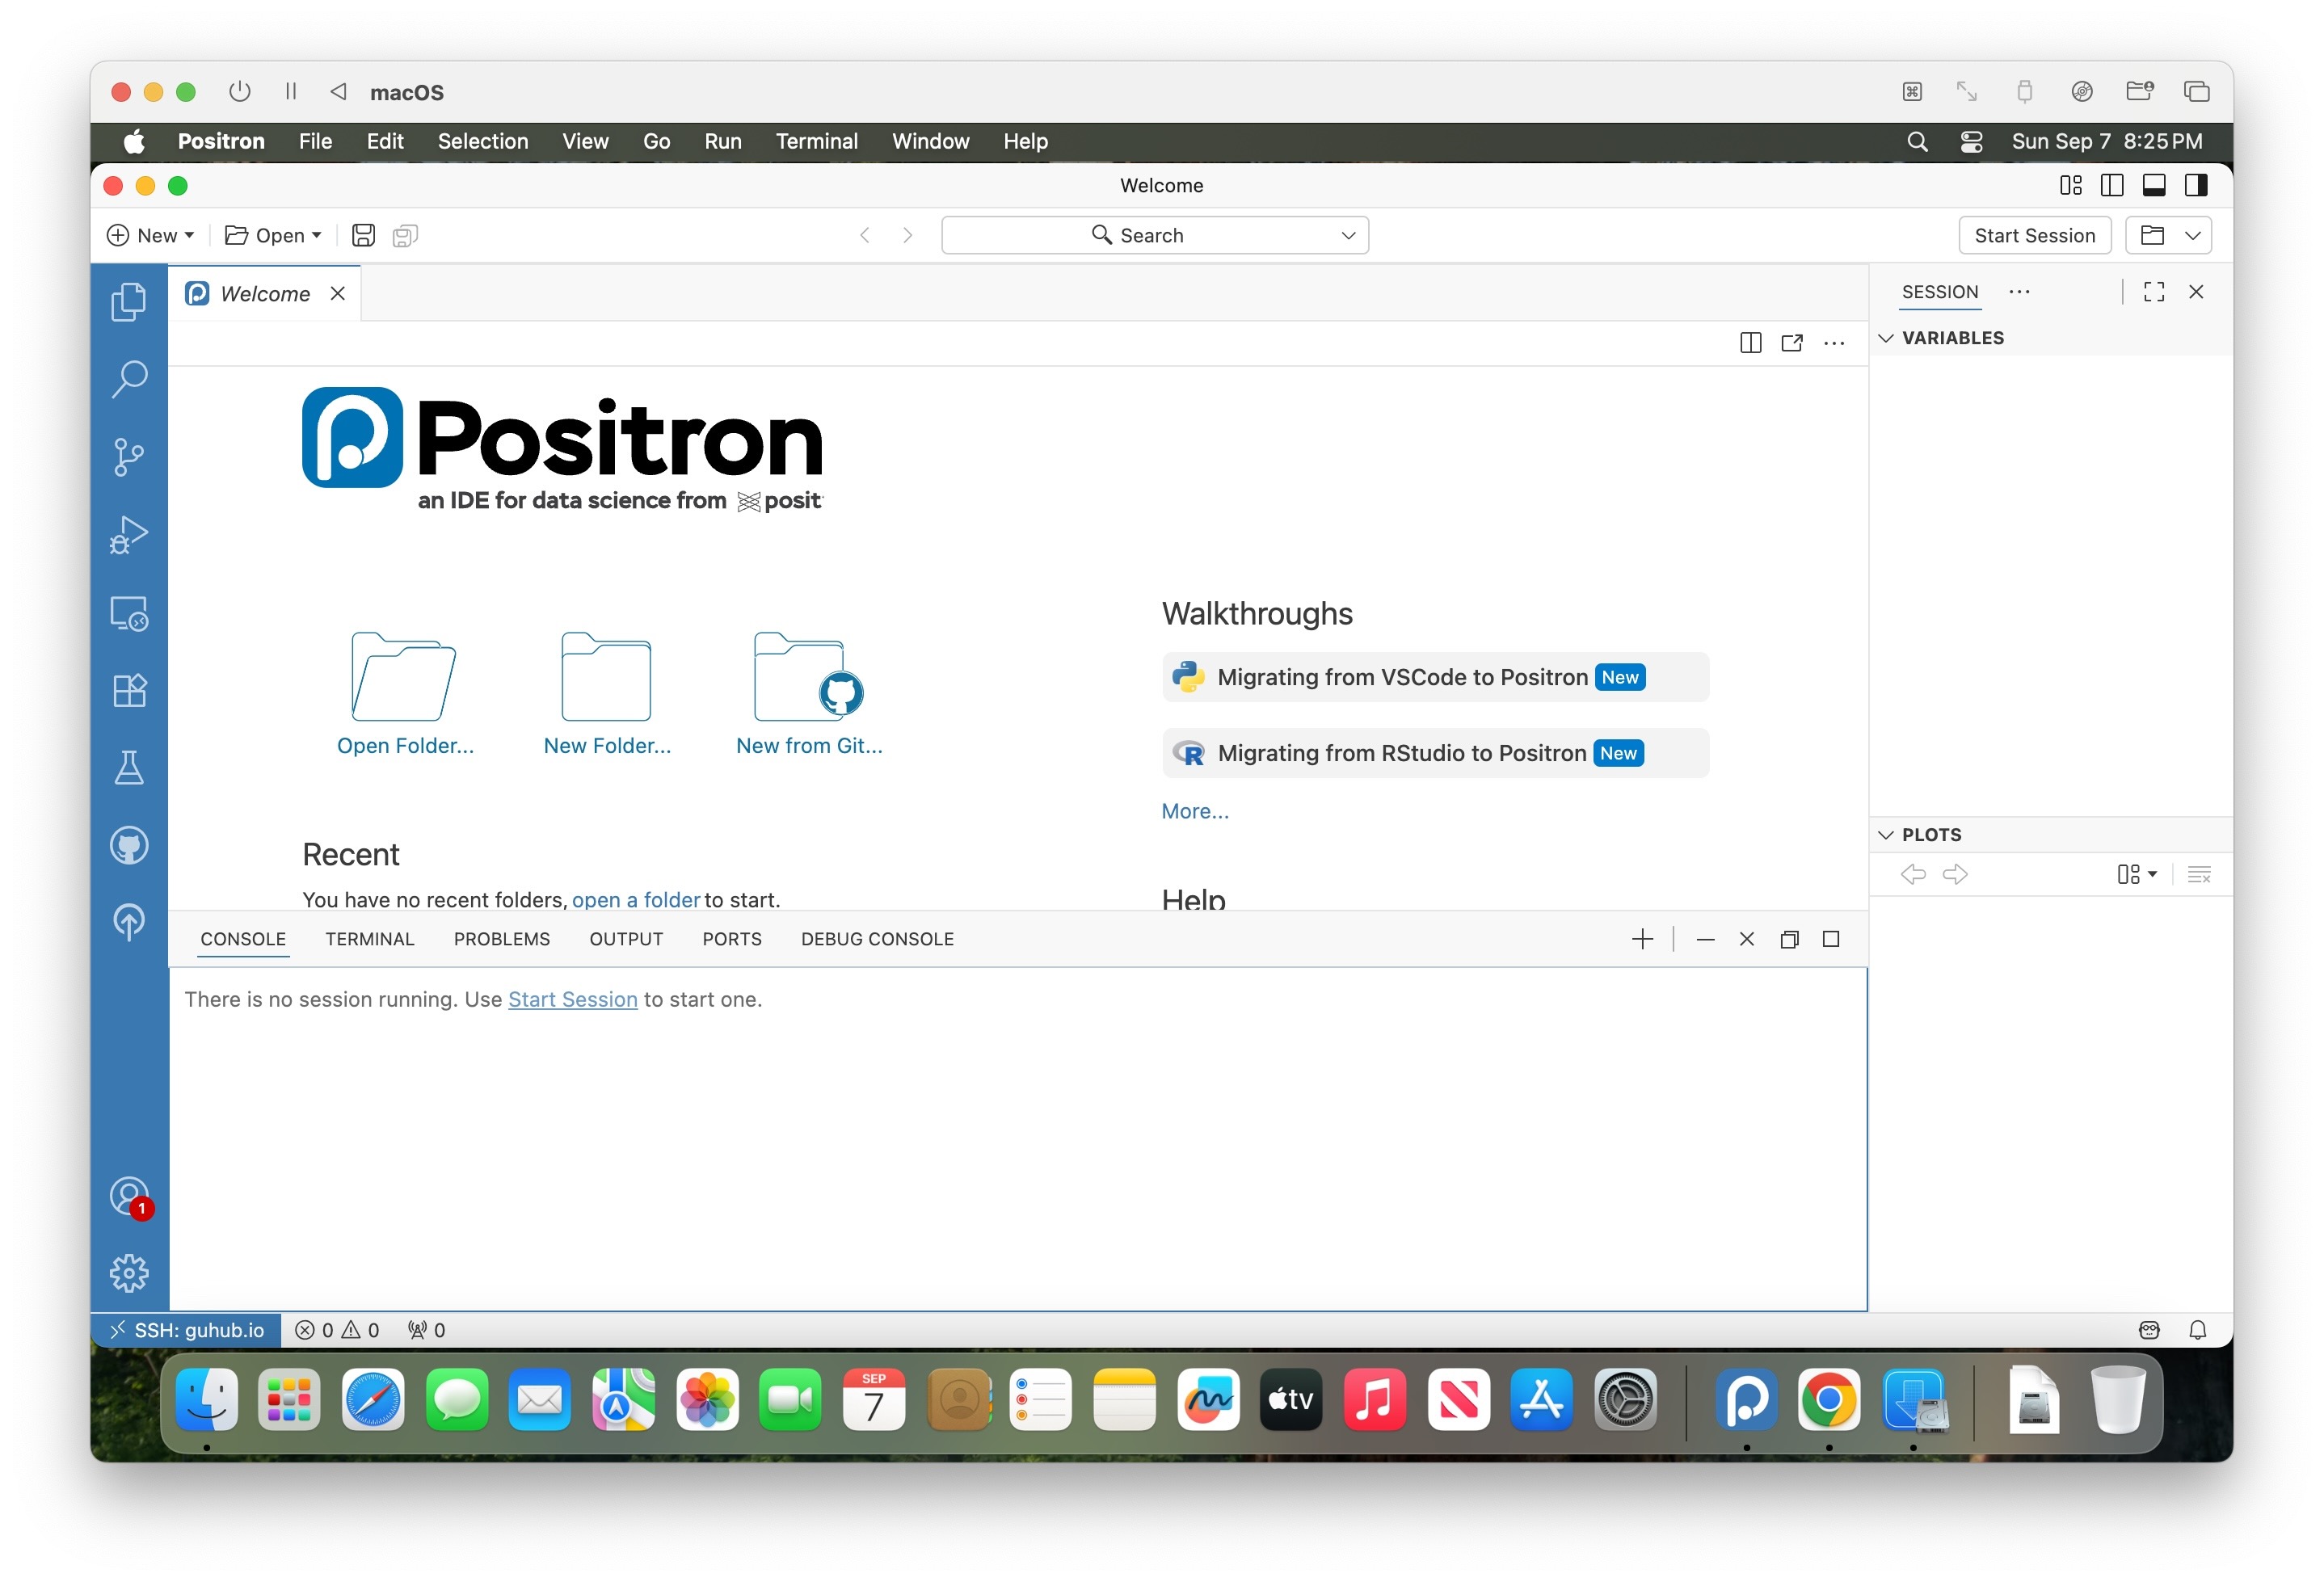Toggle Primary Side Bar visibility
Viewport: 2324px width, 1582px height.
pyautogui.click(x=2112, y=185)
